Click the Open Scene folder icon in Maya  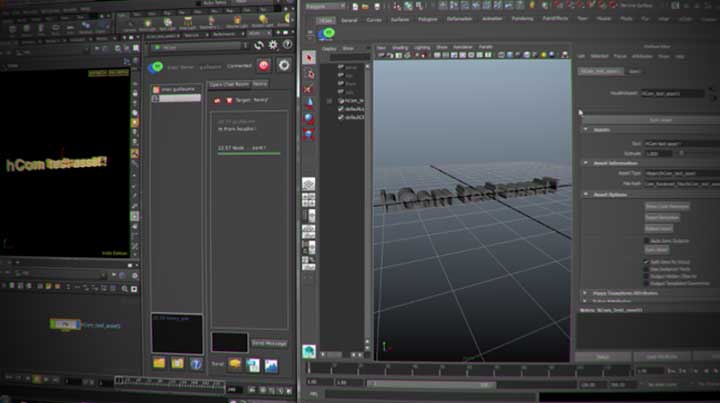(366, 6)
